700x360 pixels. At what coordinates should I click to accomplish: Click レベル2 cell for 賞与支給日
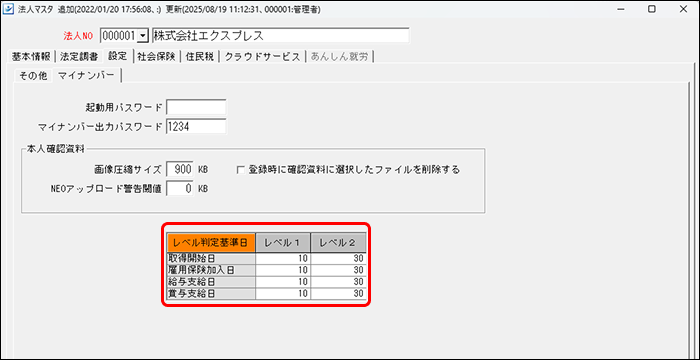[339, 293]
